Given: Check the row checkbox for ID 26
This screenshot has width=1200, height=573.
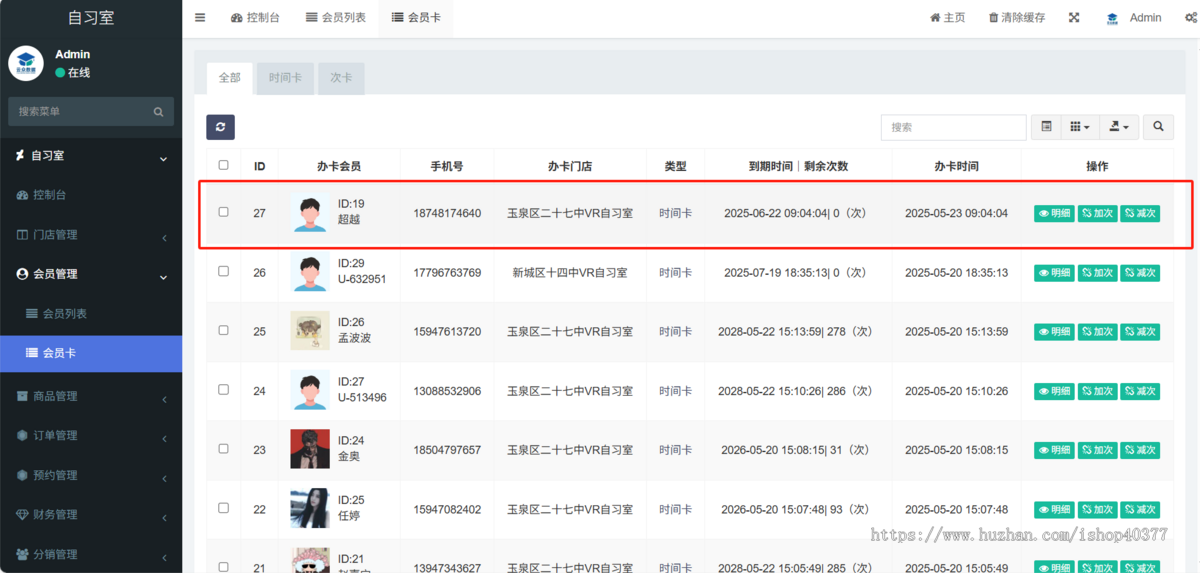Looking at the screenshot, I should coord(223,271).
